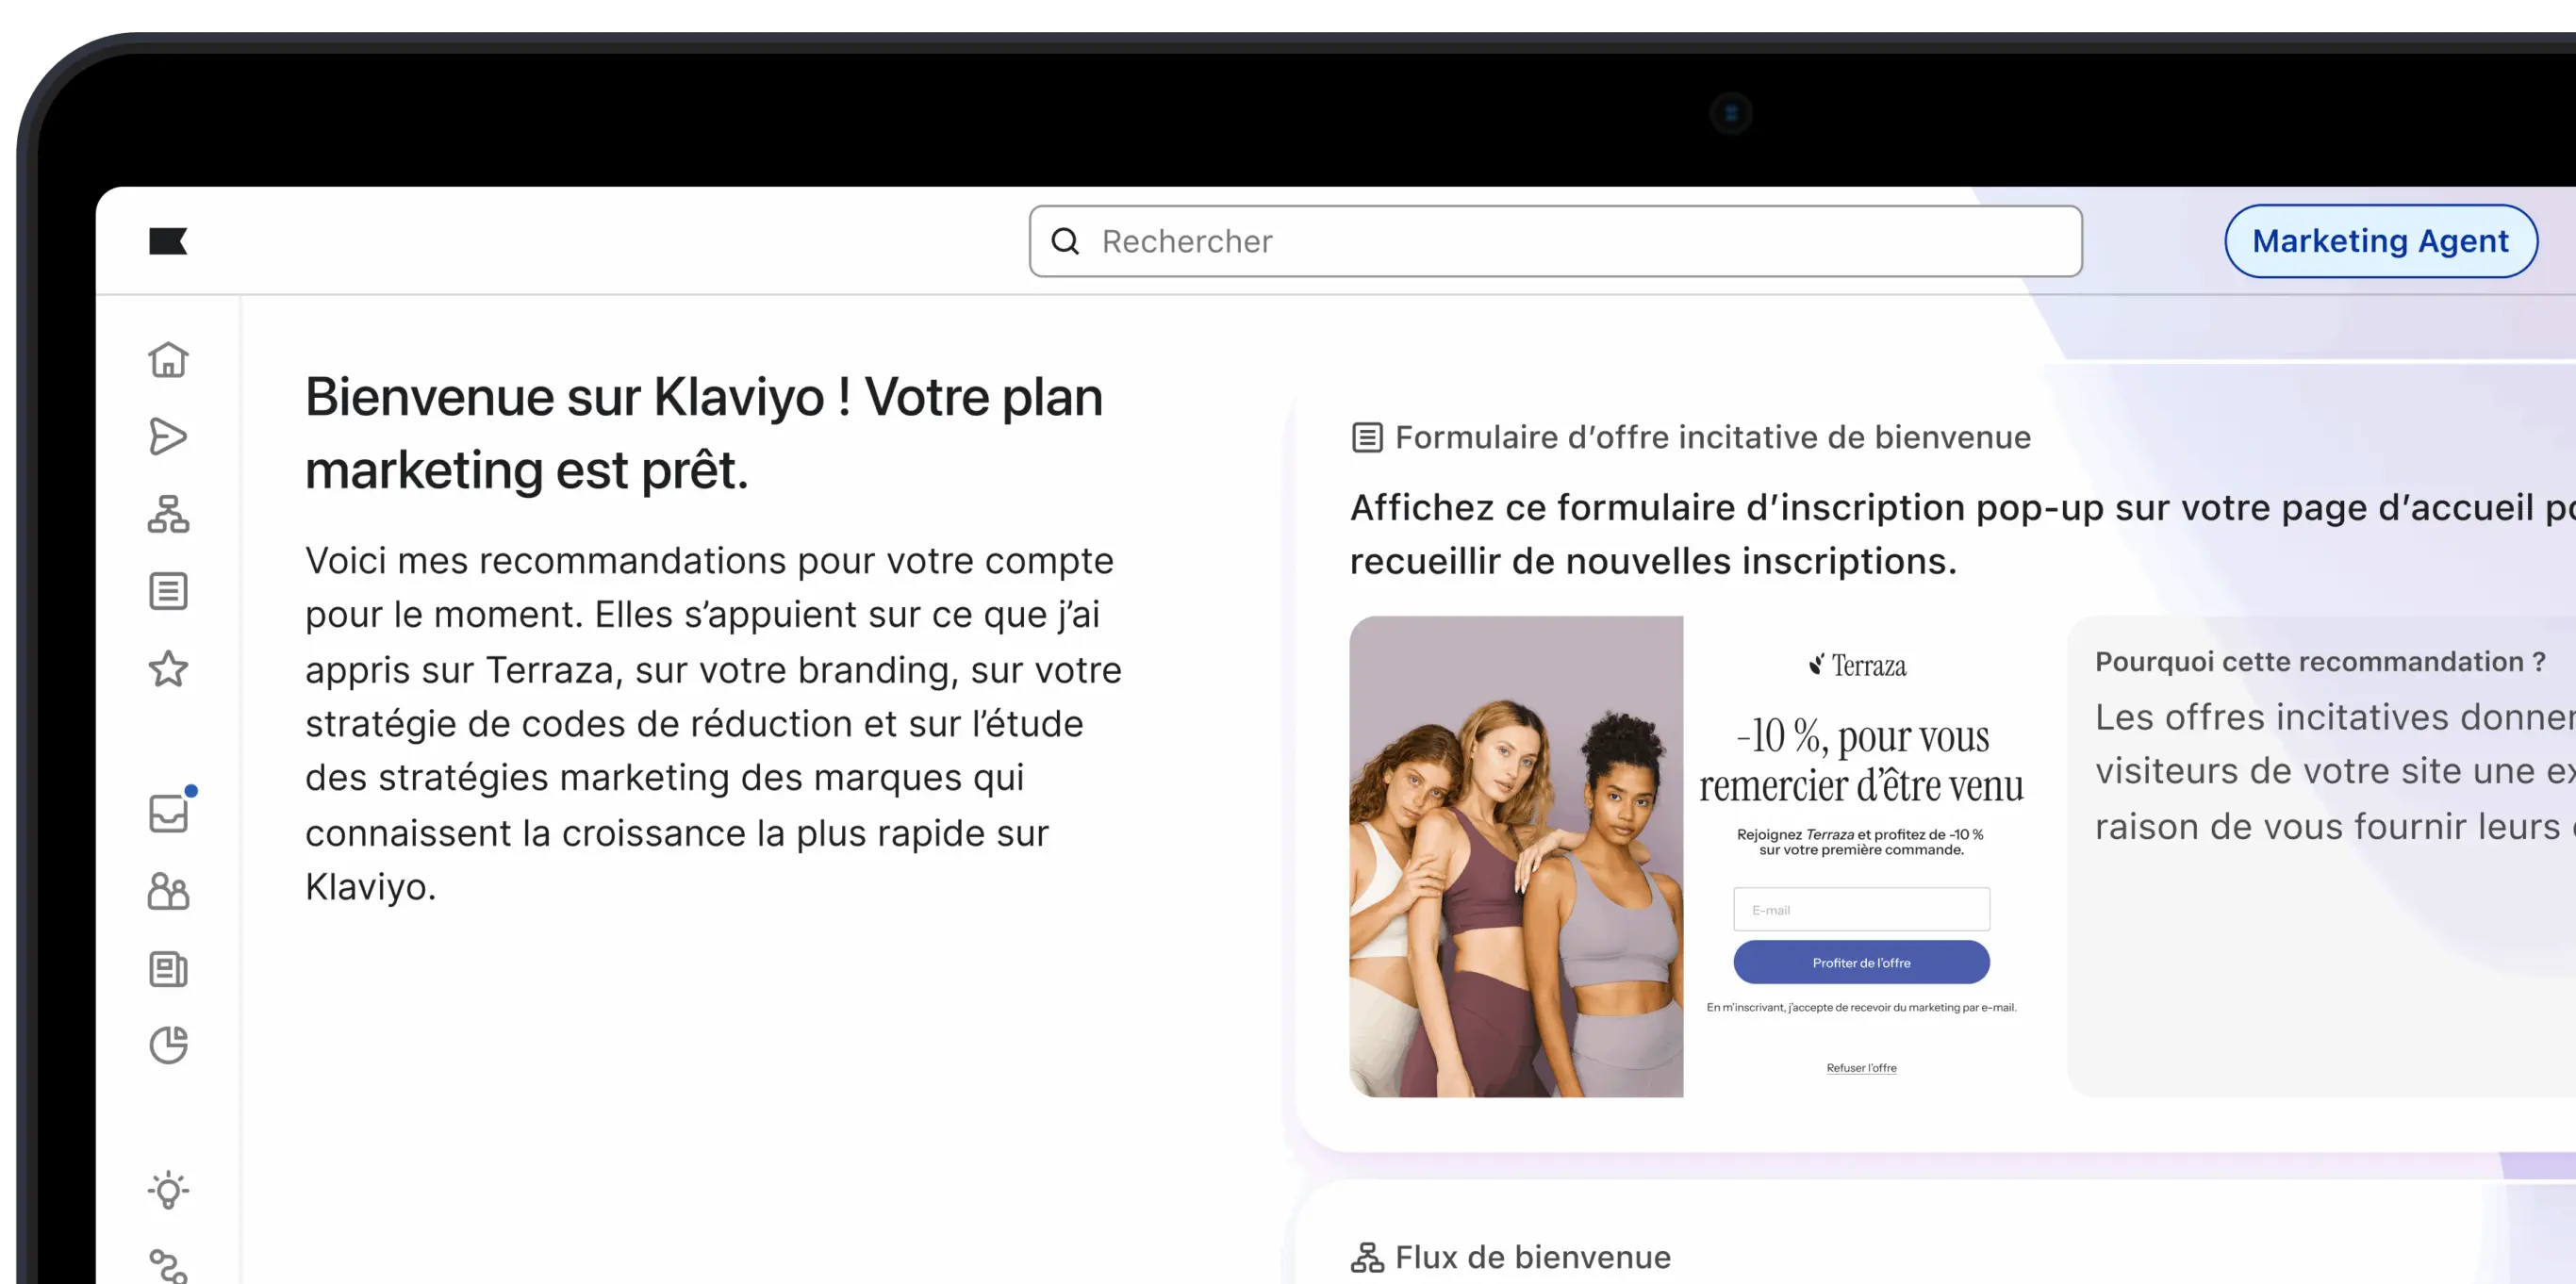Click 'En m'inscrivant, j'accepte' consent text
Screen dimensions: 2576x1284
(x=1861, y=1007)
